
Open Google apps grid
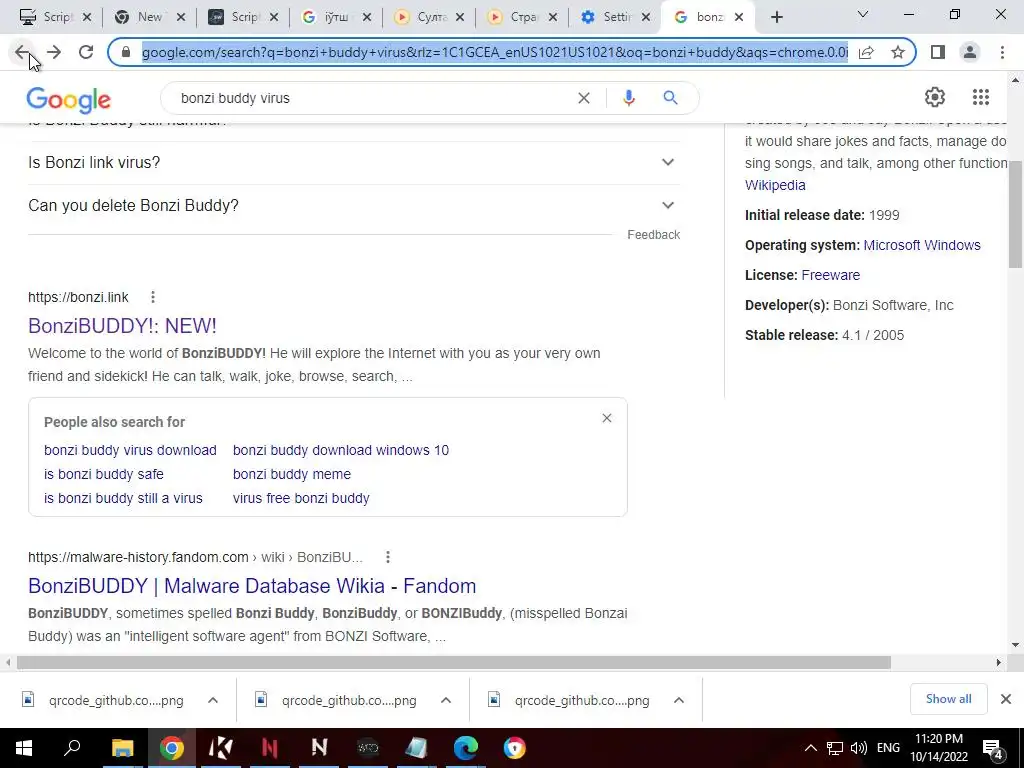981,97
